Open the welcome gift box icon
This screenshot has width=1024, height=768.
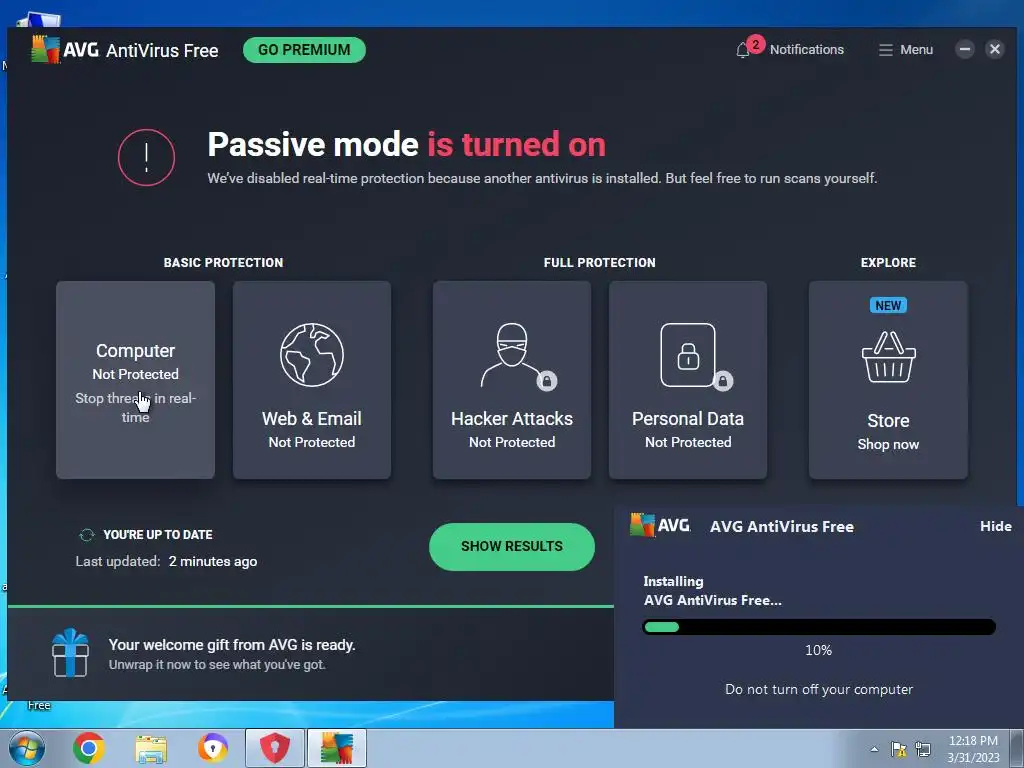click(70, 653)
